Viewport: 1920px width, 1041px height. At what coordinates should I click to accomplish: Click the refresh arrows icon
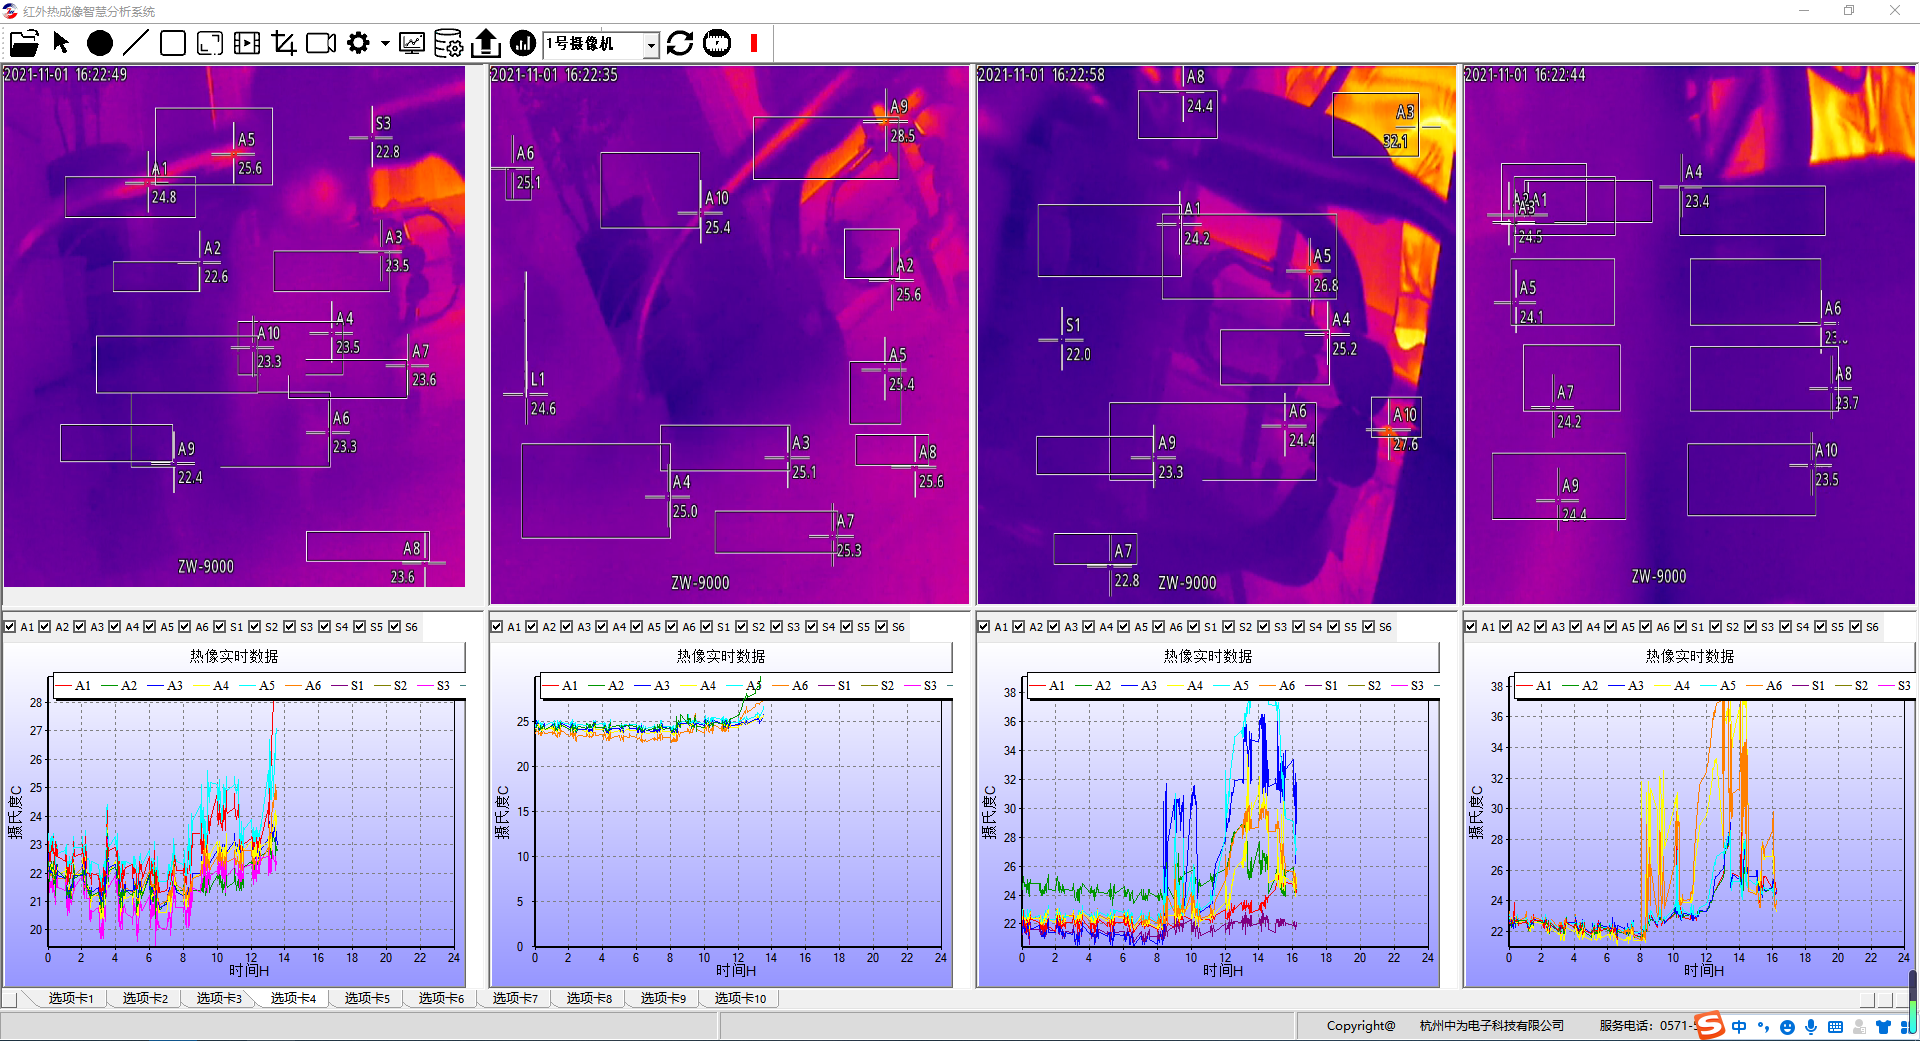point(680,43)
